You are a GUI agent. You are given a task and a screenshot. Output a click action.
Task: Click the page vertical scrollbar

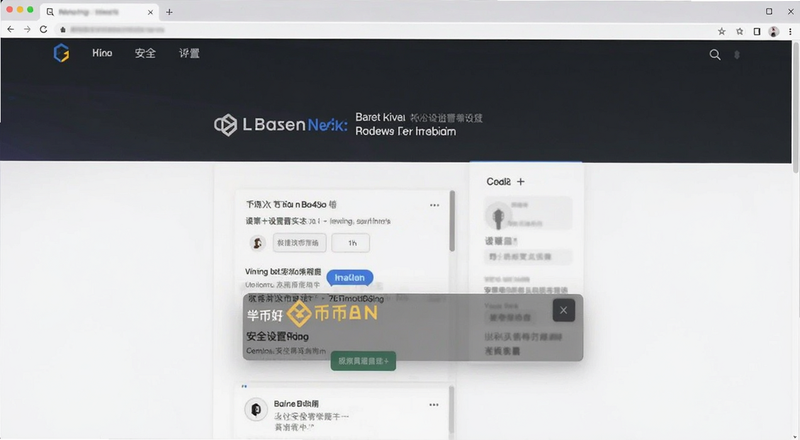(x=796, y=107)
